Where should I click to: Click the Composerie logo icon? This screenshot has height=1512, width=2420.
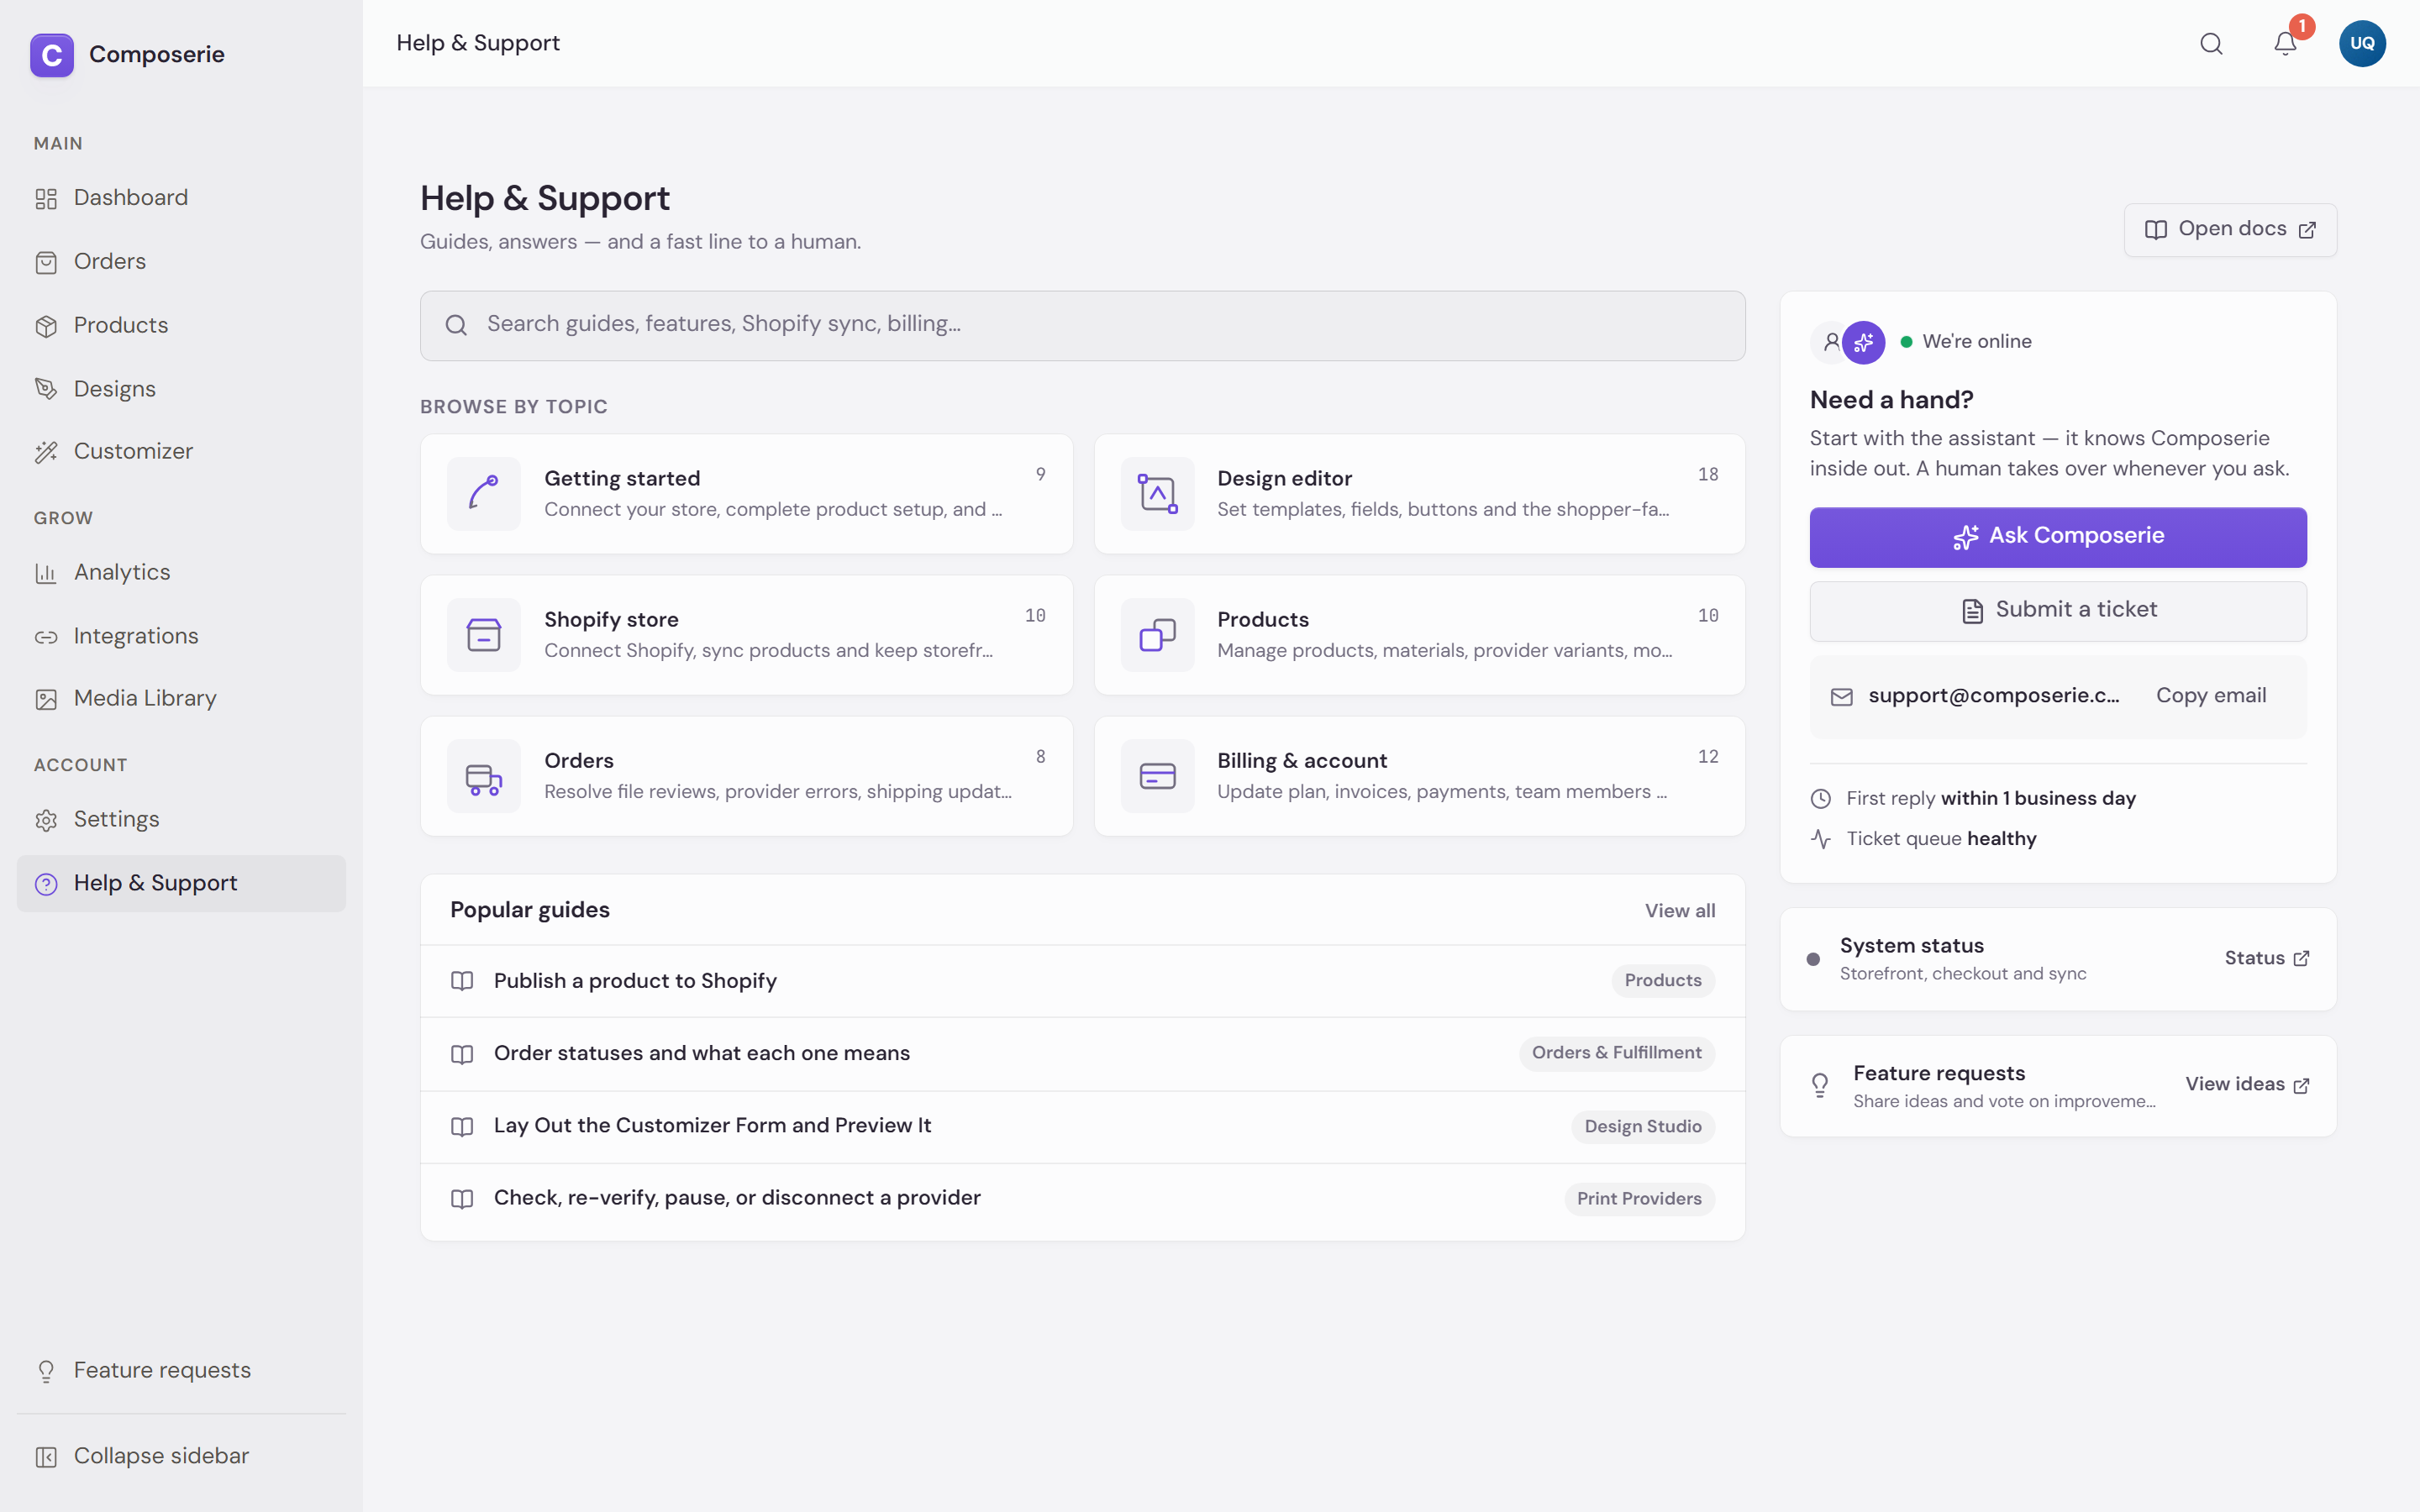point(52,55)
